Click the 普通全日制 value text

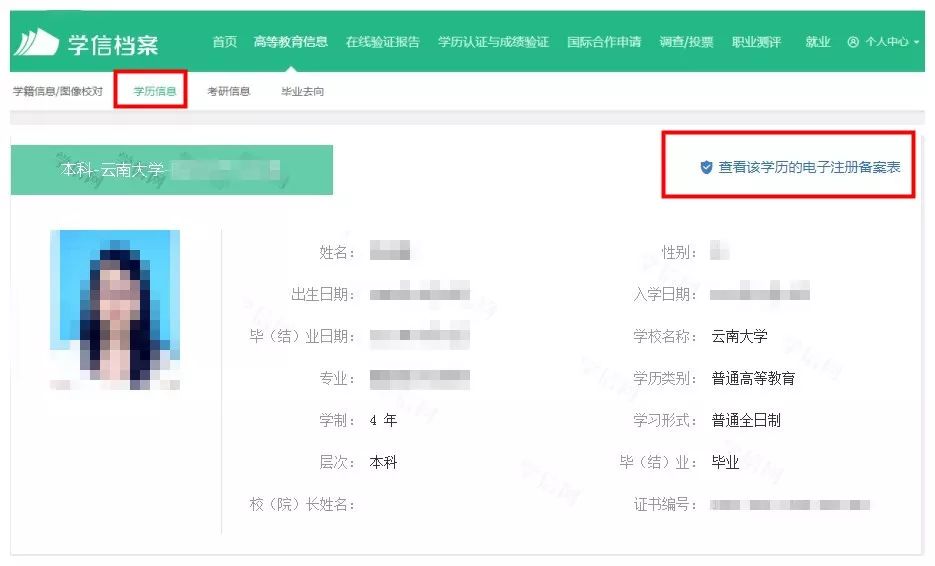coord(746,420)
